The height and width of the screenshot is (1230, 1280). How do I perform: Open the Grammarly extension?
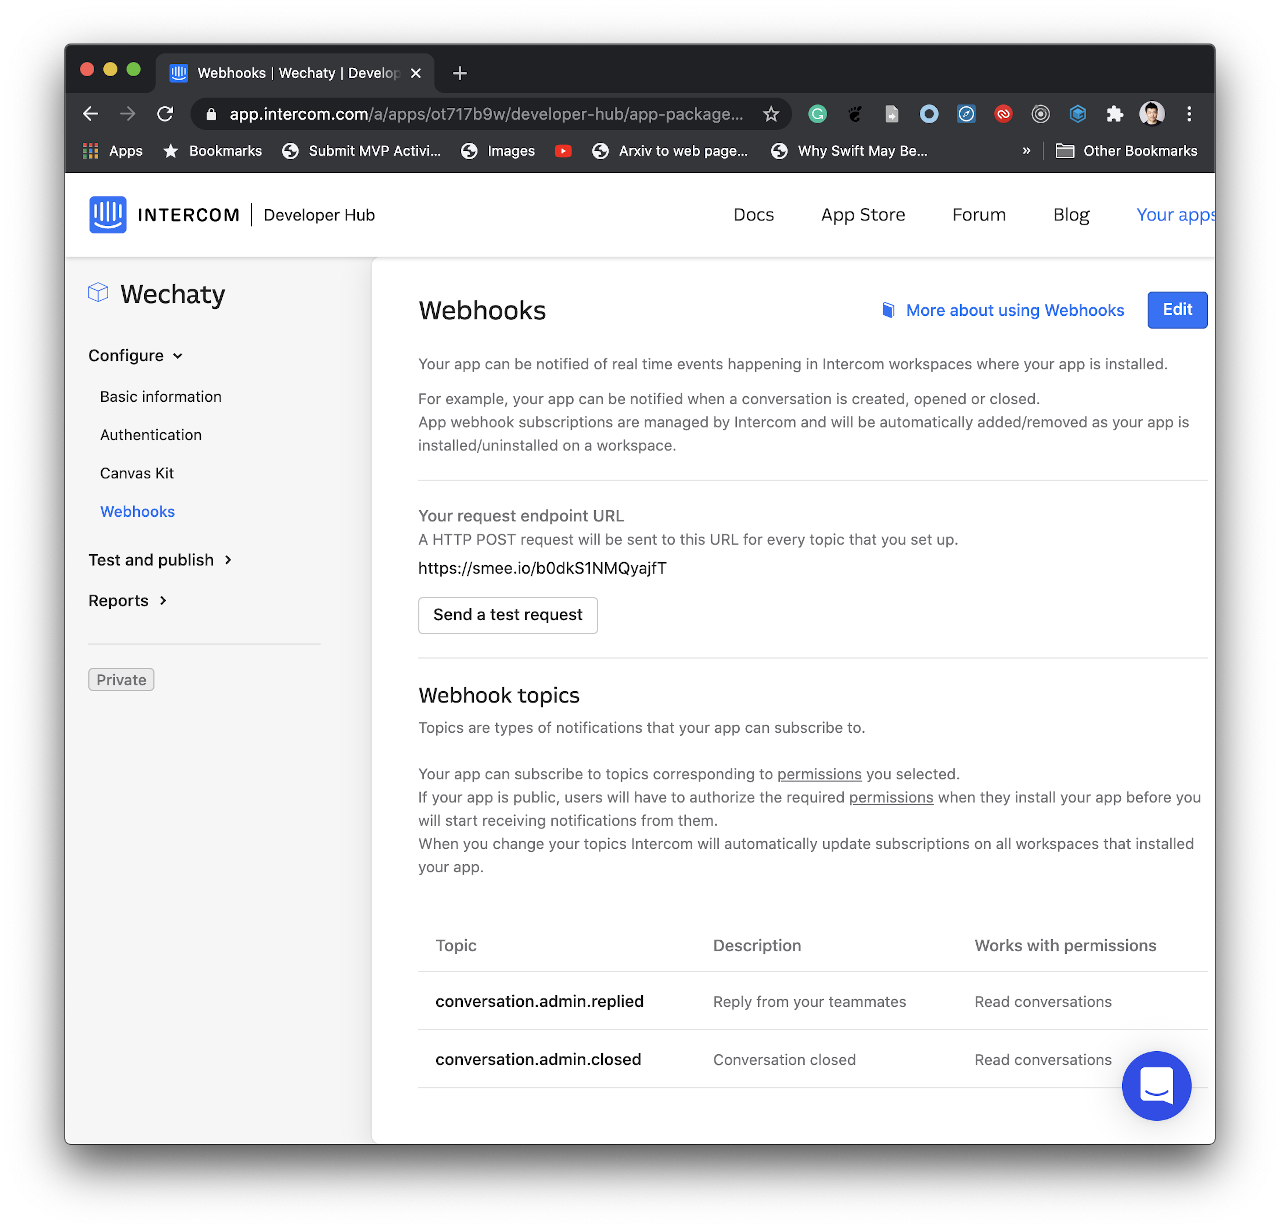[x=818, y=114]
